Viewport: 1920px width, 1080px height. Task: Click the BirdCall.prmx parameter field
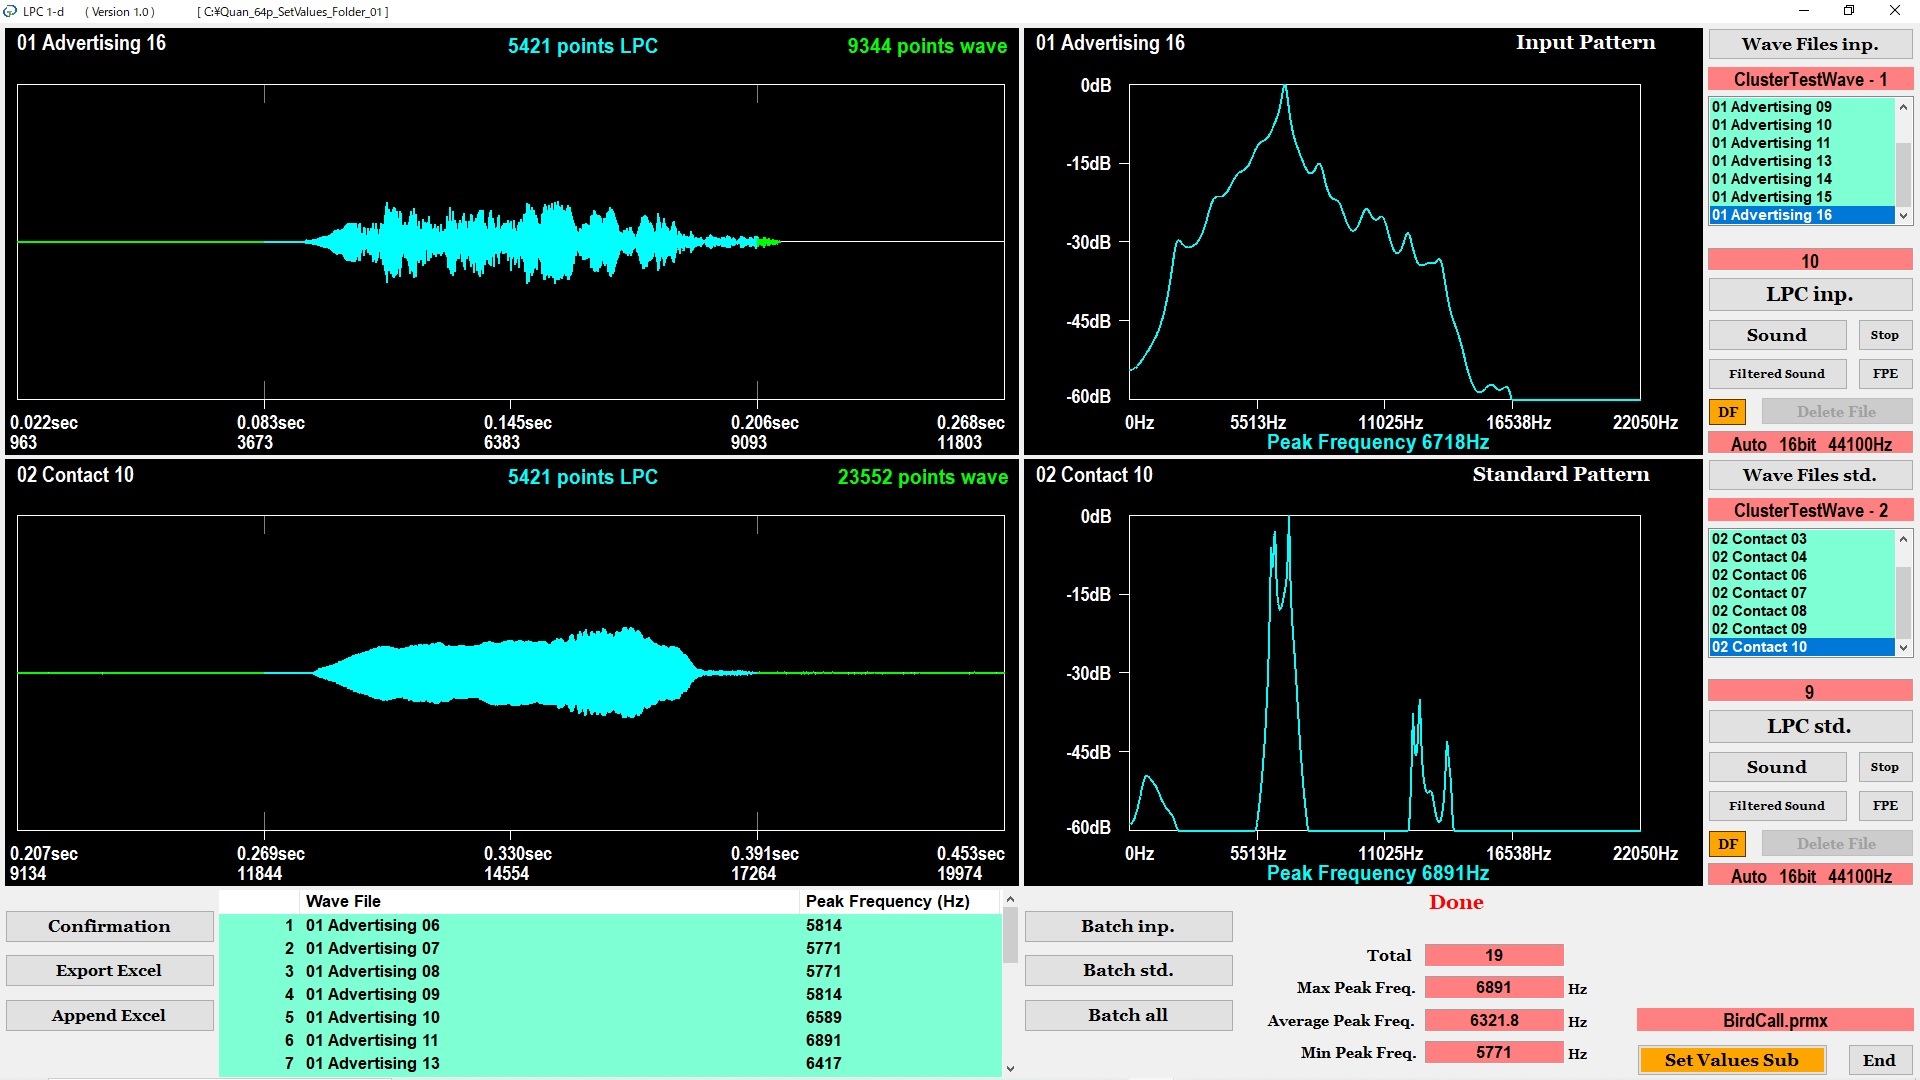tap(1774, 1020)
